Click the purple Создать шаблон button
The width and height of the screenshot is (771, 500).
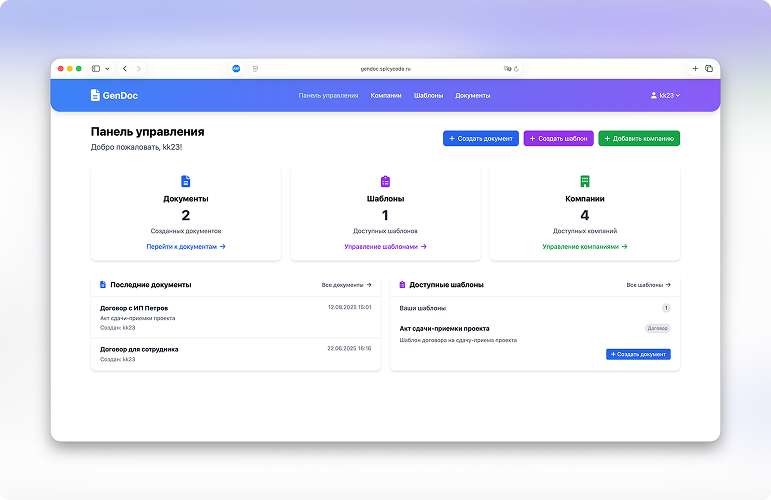point(559,138)
